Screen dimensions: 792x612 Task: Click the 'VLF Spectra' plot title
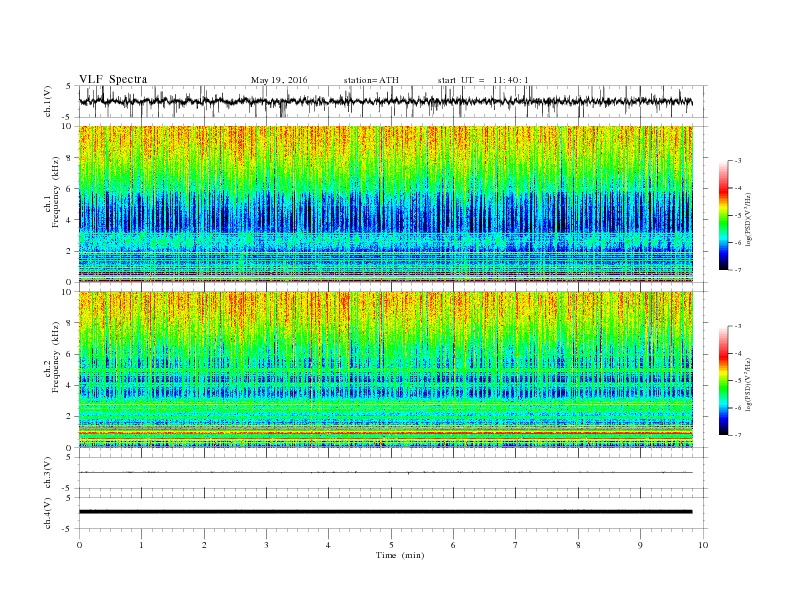pos(113,79)
